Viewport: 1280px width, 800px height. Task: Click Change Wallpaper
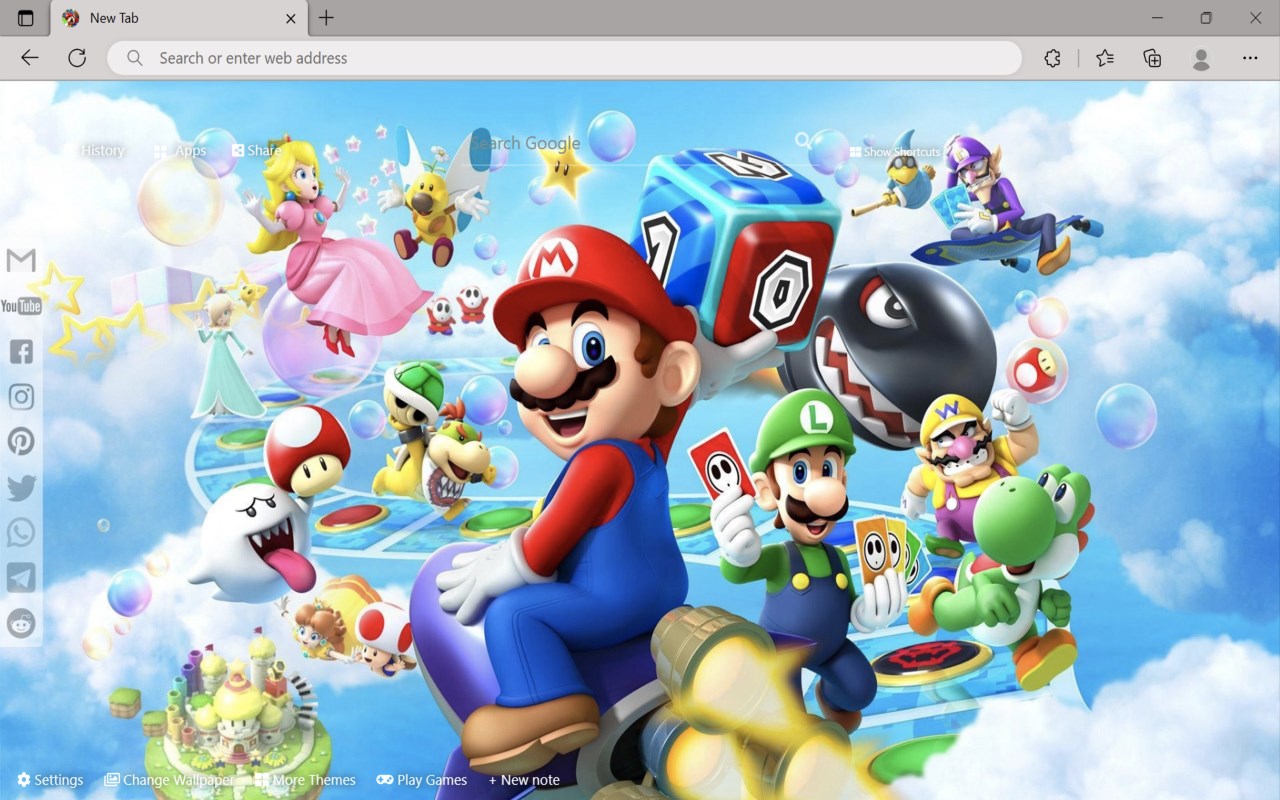click(x=169, y=780)
